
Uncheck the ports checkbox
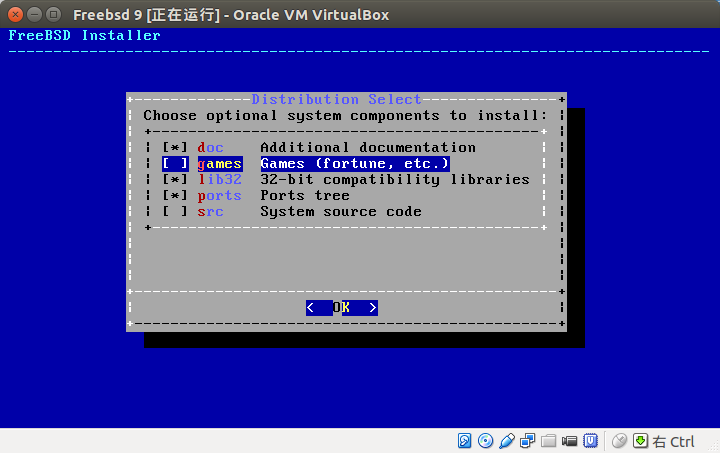click(175, 196)
